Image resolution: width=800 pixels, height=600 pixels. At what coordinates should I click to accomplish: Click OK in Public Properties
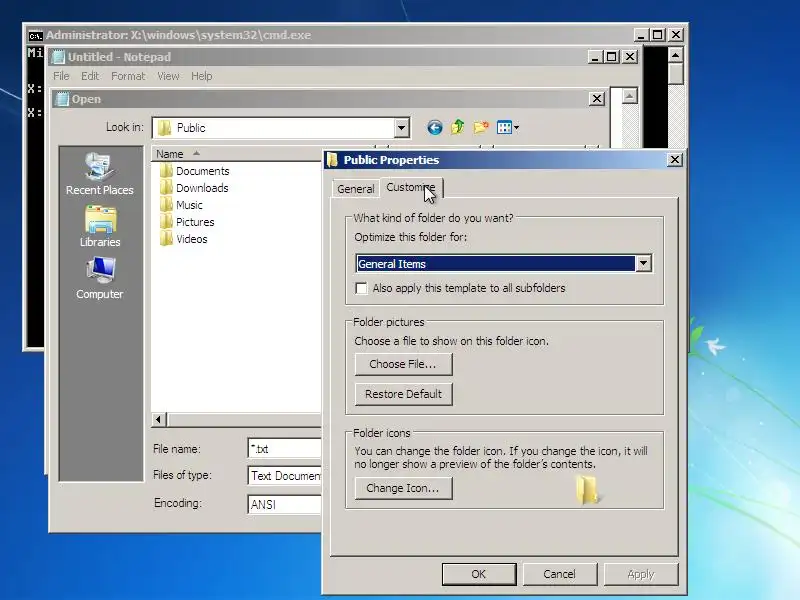[x=479, y=574]
